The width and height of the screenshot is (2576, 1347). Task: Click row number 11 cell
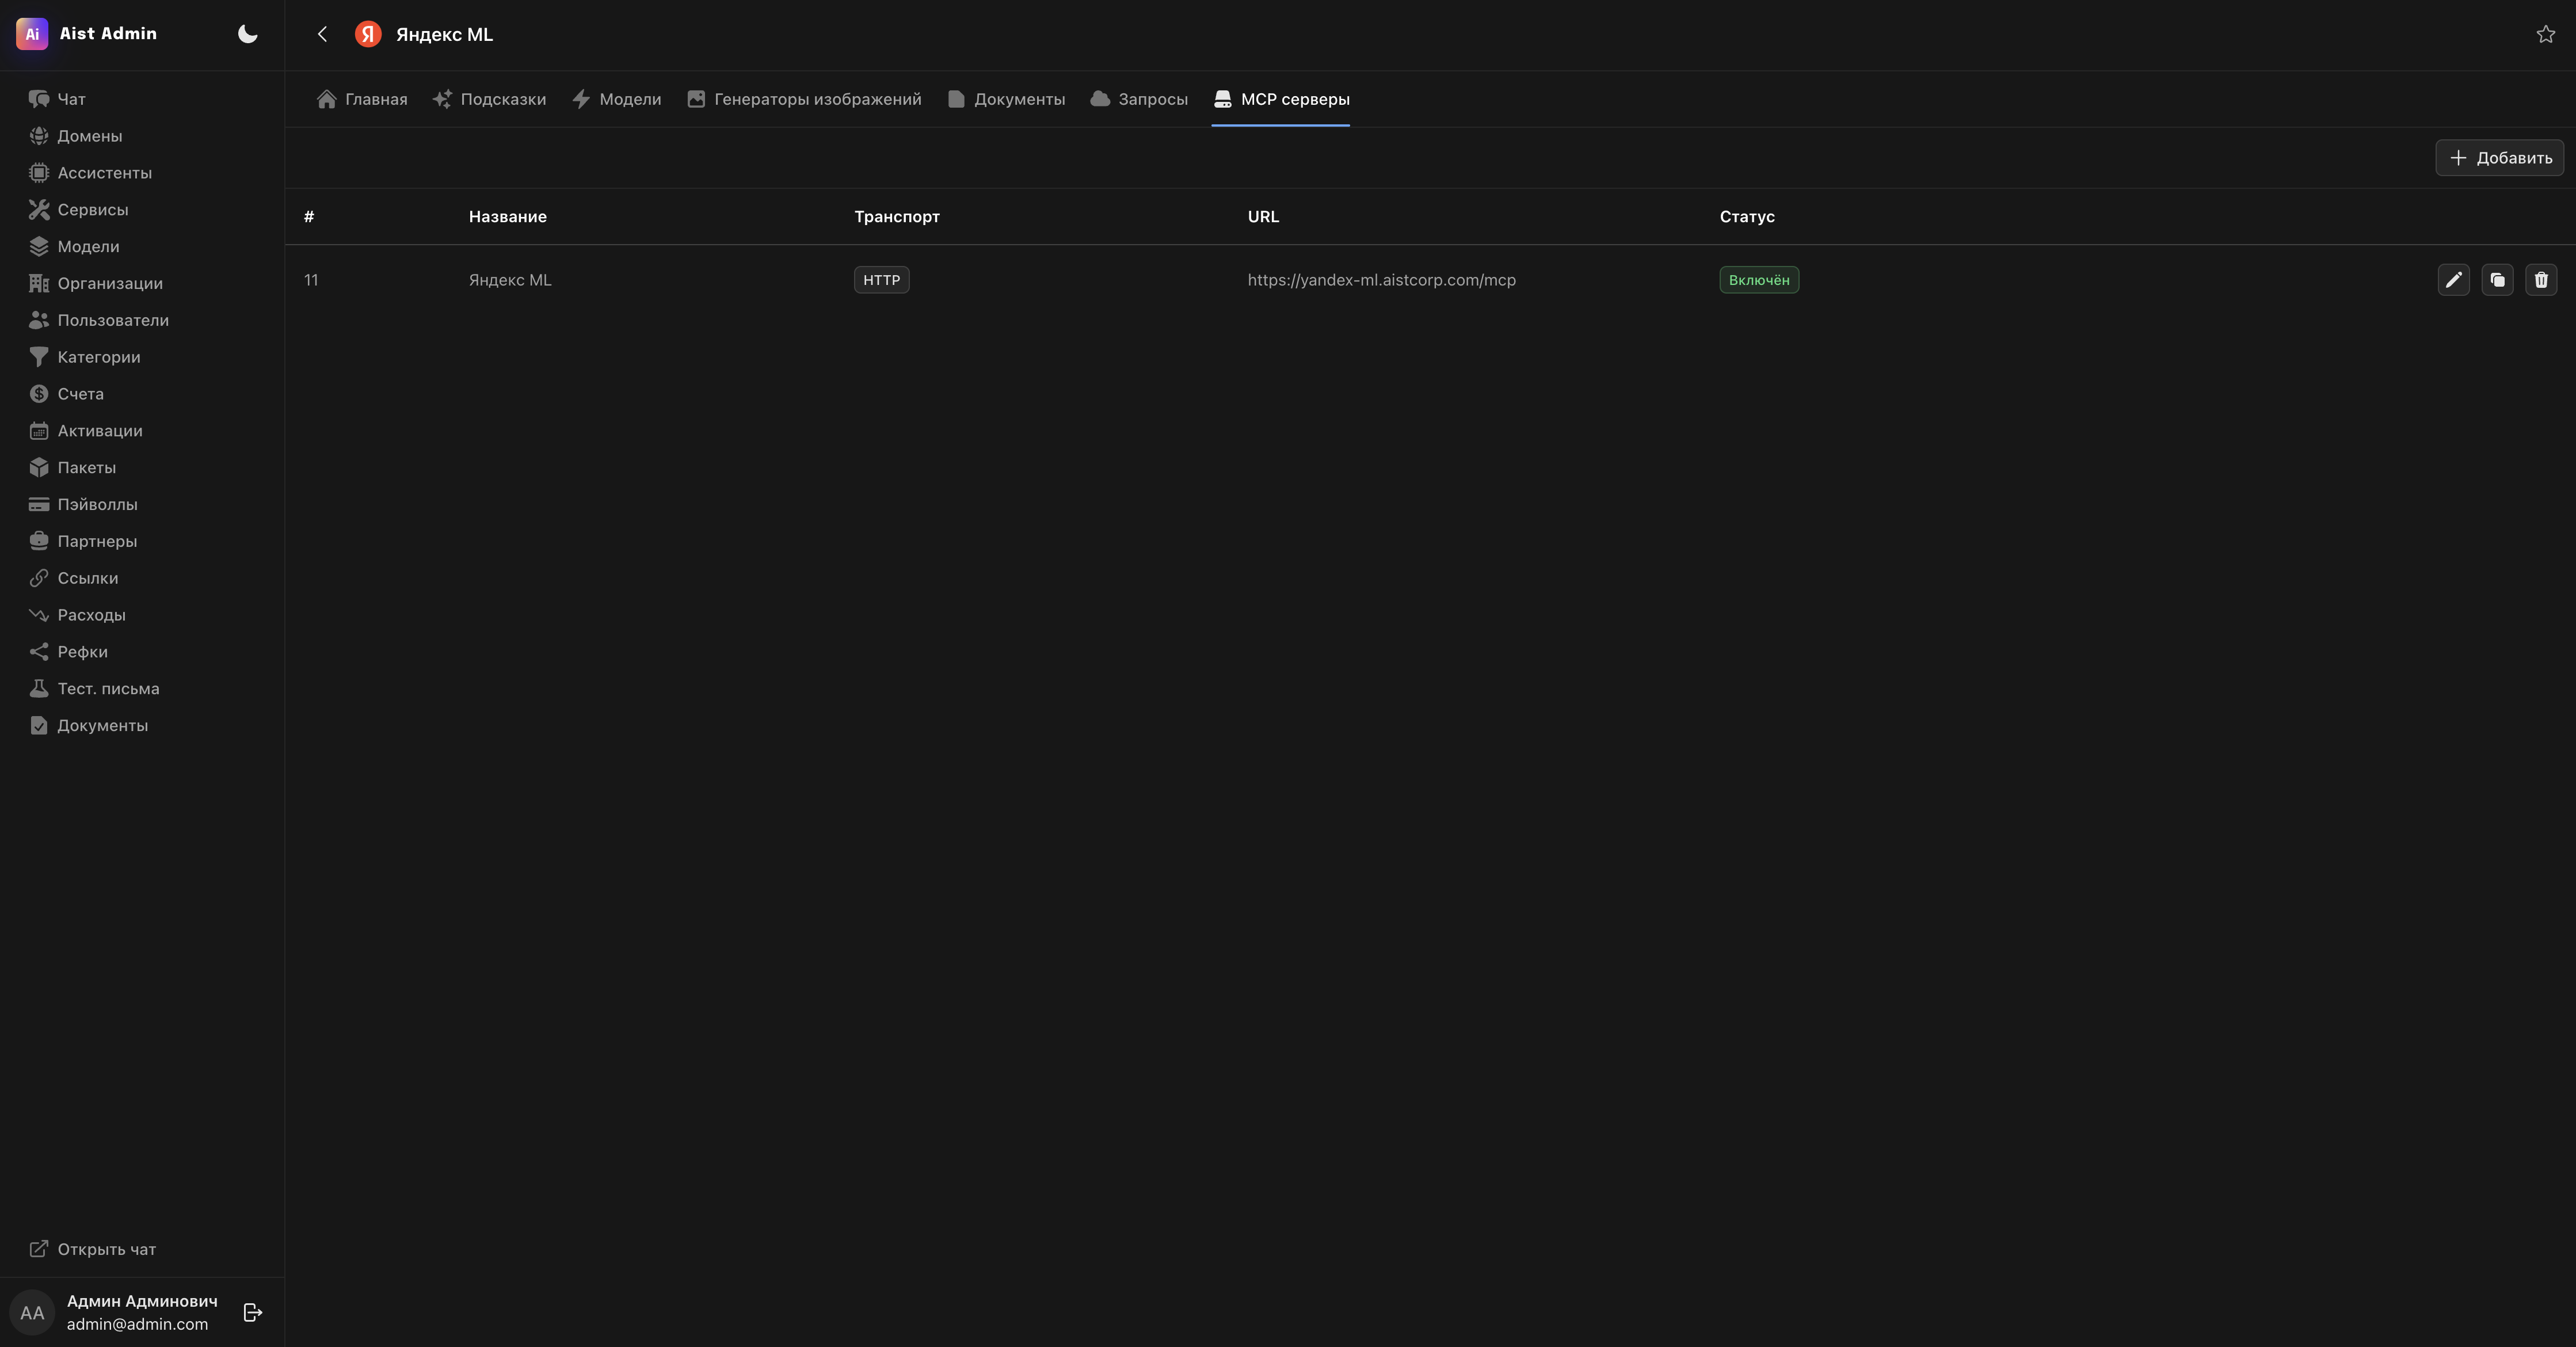coord(311,280)
